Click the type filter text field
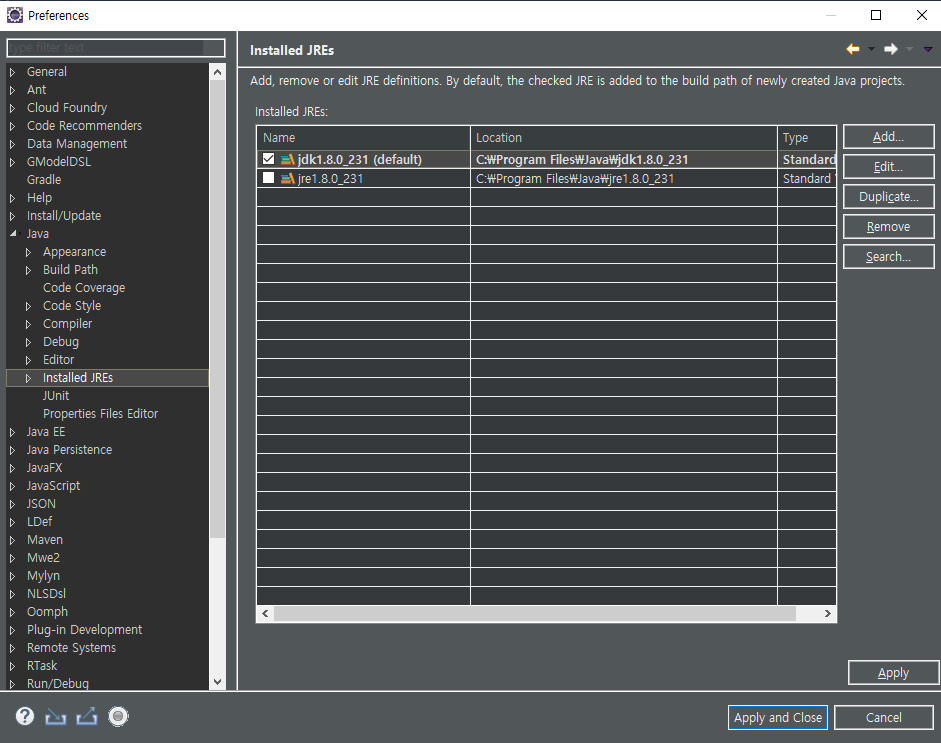The height and width of the screenshot is (743, 941). (116, 47)
